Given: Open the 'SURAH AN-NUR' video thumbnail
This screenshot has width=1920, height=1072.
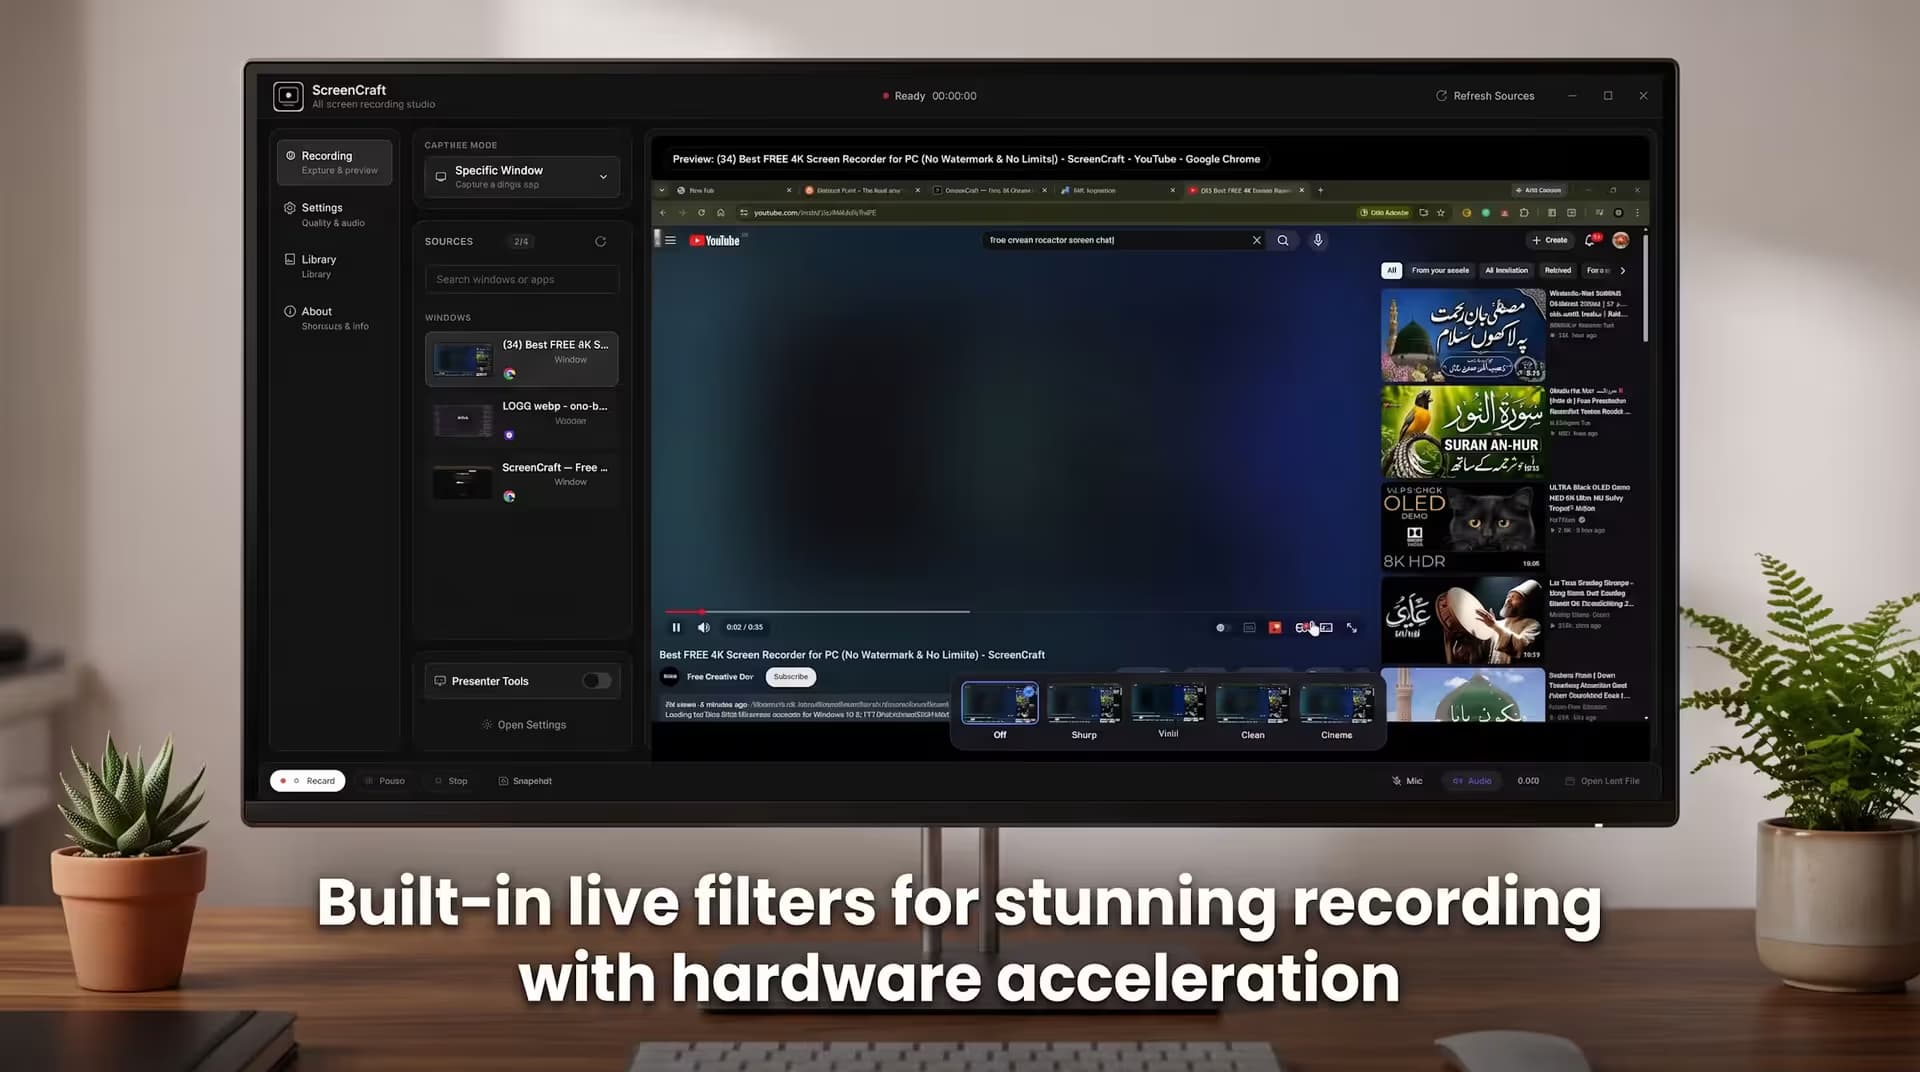Looking at the screenshot, I should (x=1462, y=431).
